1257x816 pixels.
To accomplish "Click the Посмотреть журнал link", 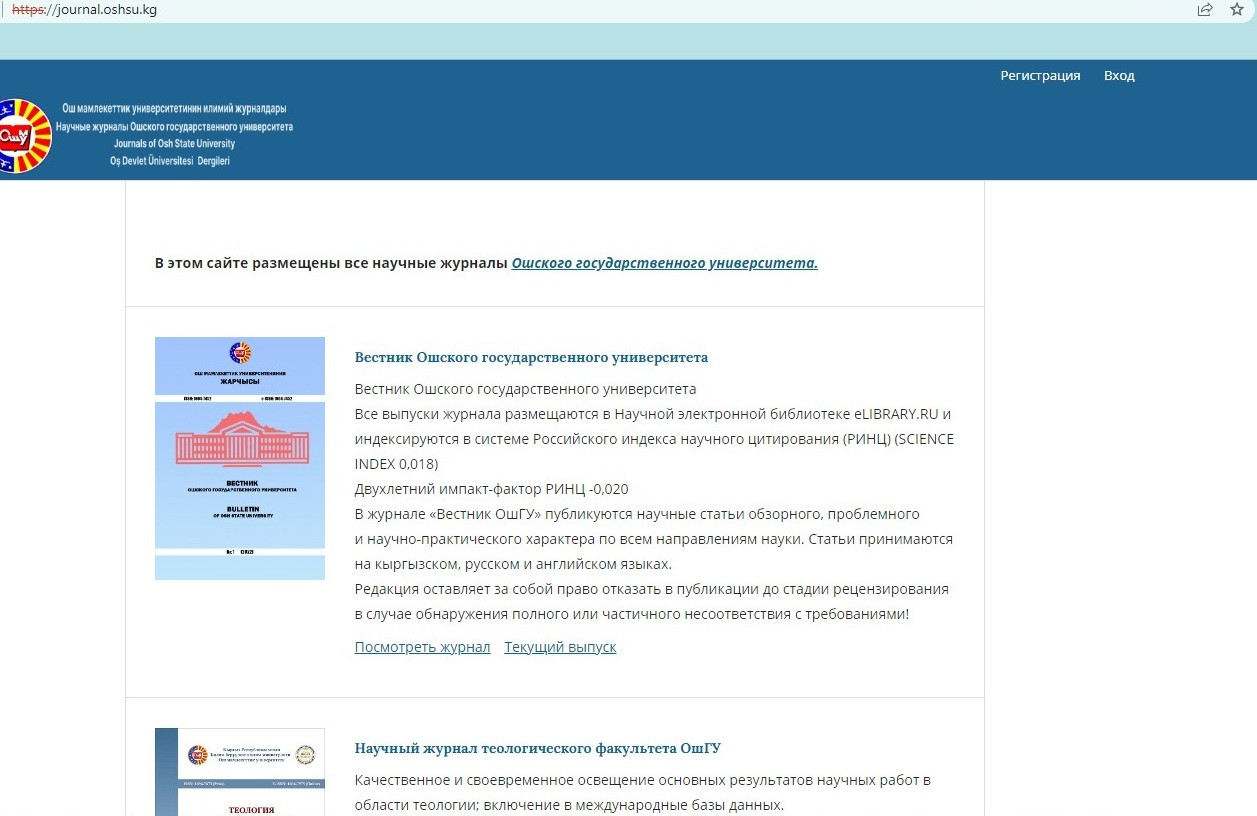I will [422, 647].
